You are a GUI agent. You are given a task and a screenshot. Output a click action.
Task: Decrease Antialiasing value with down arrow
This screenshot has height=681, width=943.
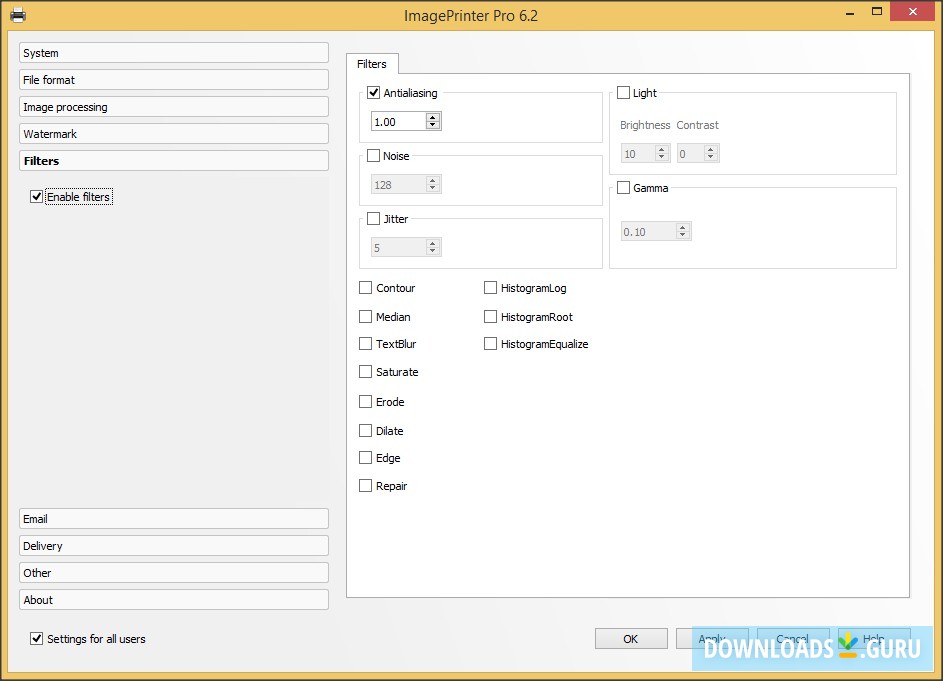(432, 125)
